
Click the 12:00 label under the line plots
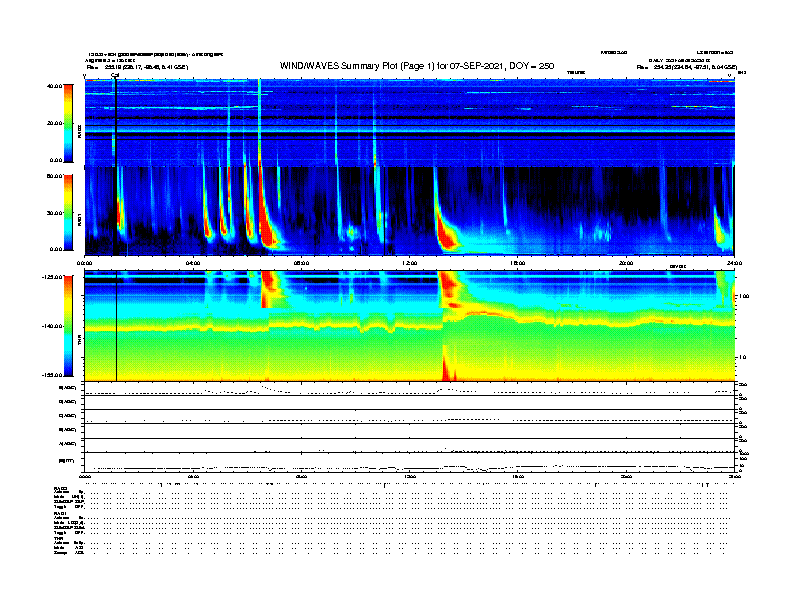[x=409, y=476]
